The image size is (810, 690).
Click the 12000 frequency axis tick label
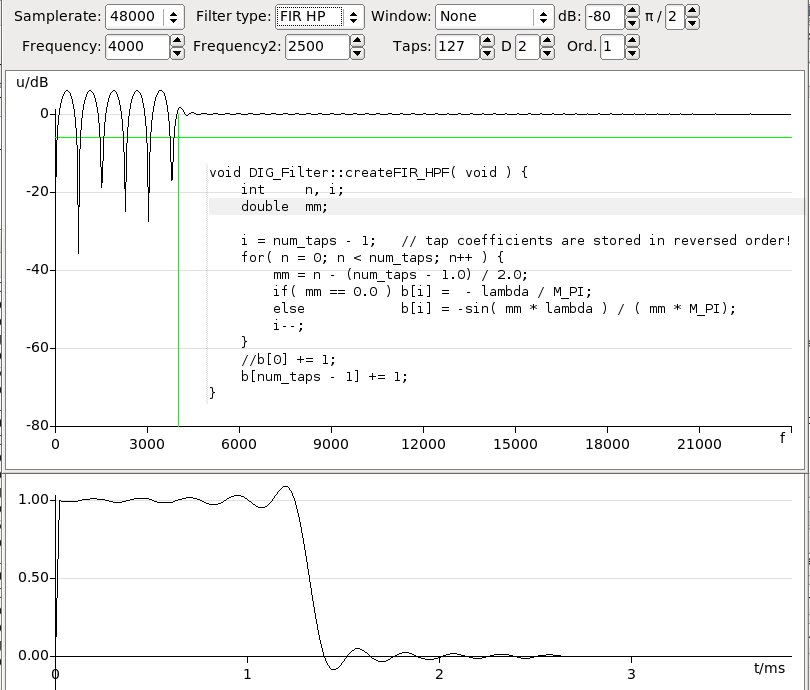423,444
